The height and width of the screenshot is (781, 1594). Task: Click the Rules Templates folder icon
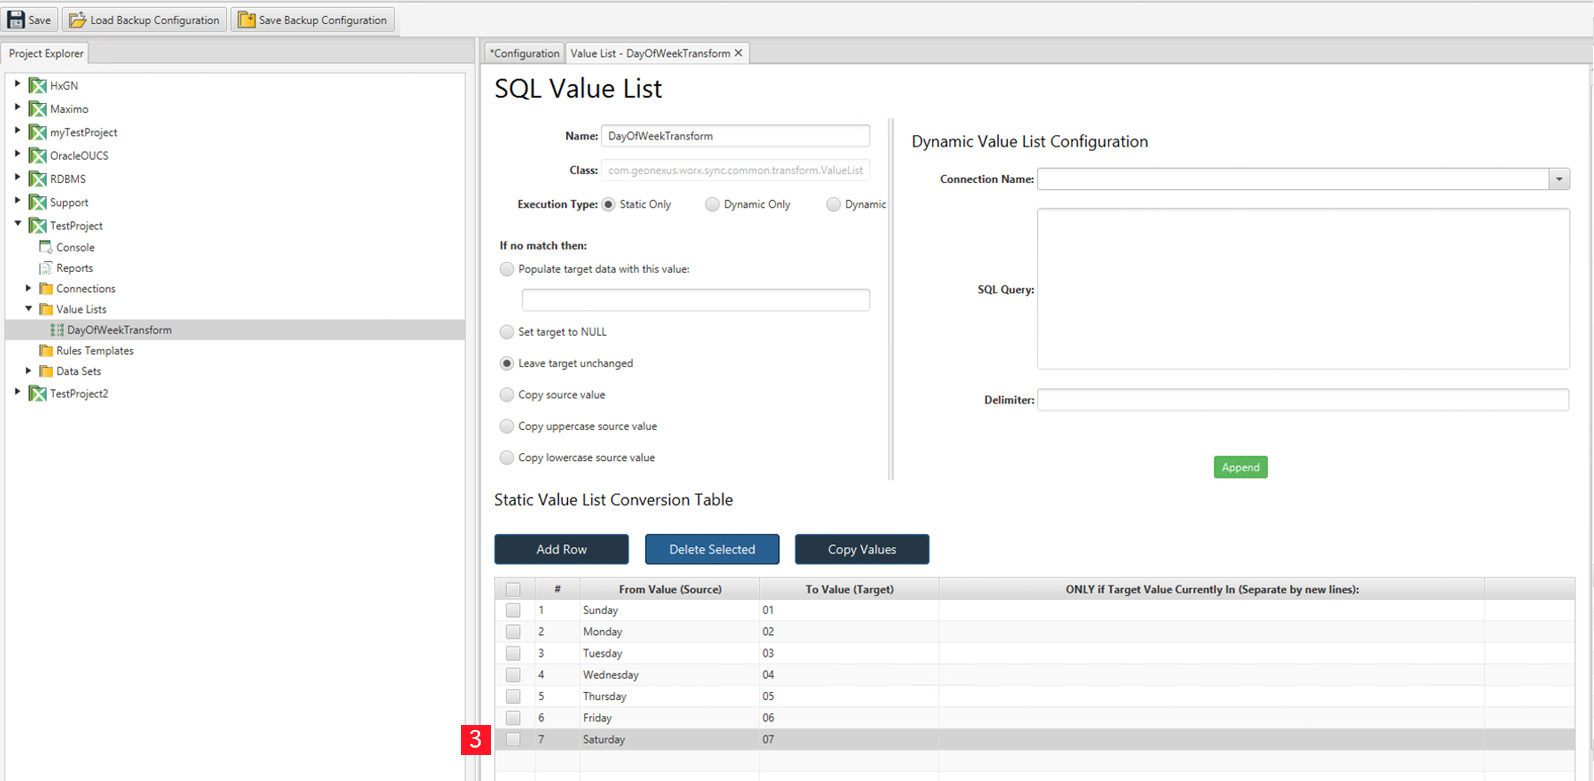coord(45,351)
